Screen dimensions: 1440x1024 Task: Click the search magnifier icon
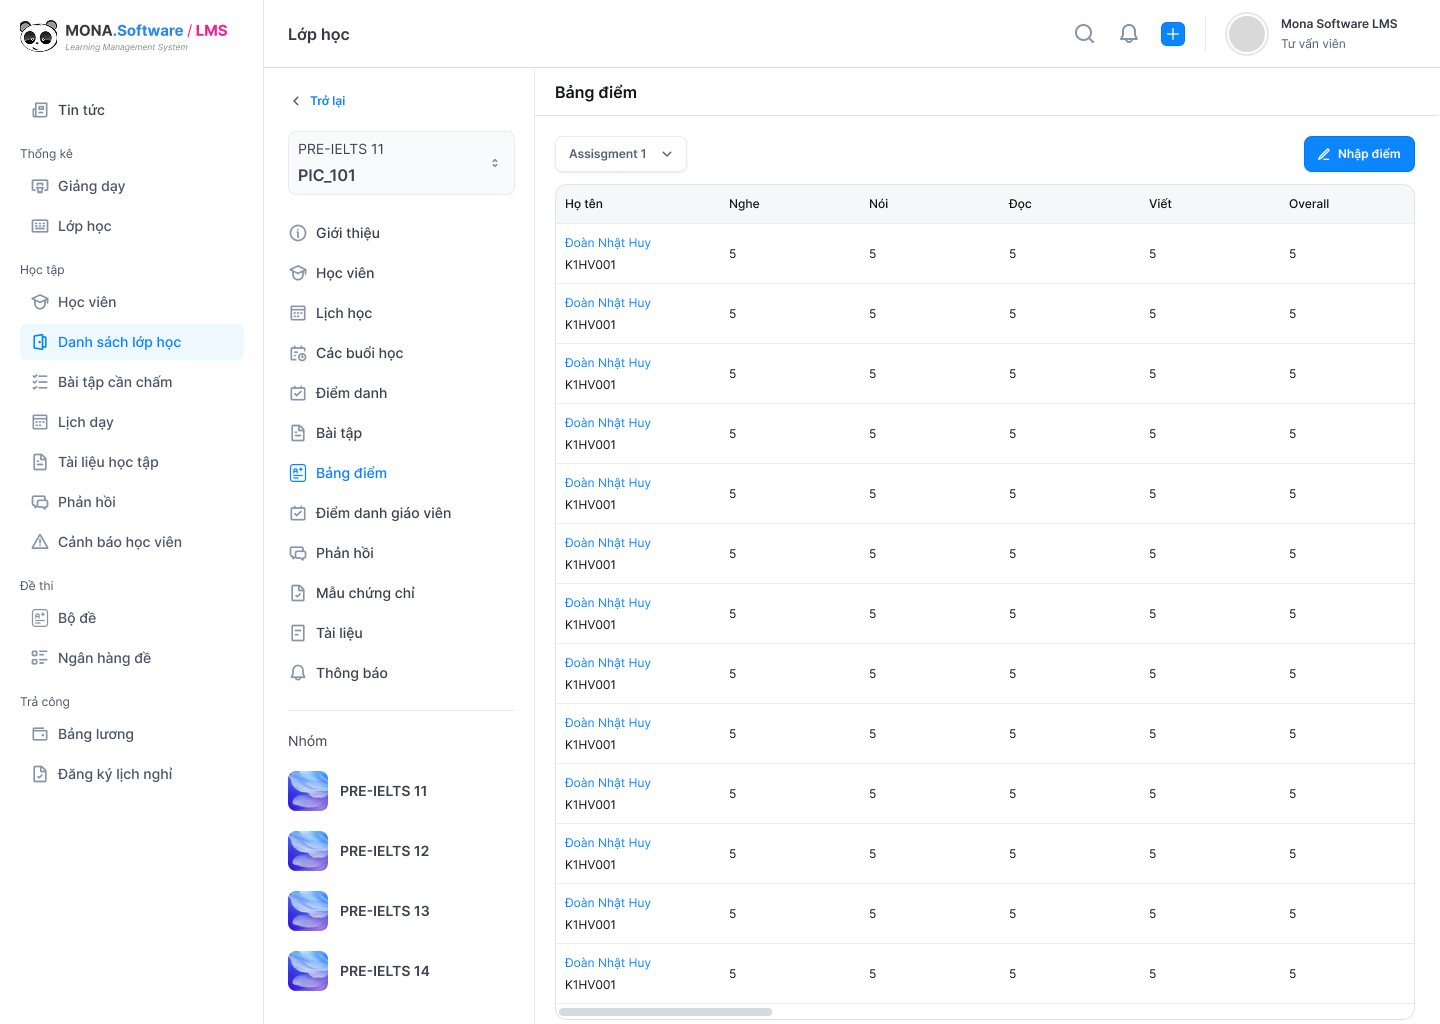click(x=1084, y=34)
